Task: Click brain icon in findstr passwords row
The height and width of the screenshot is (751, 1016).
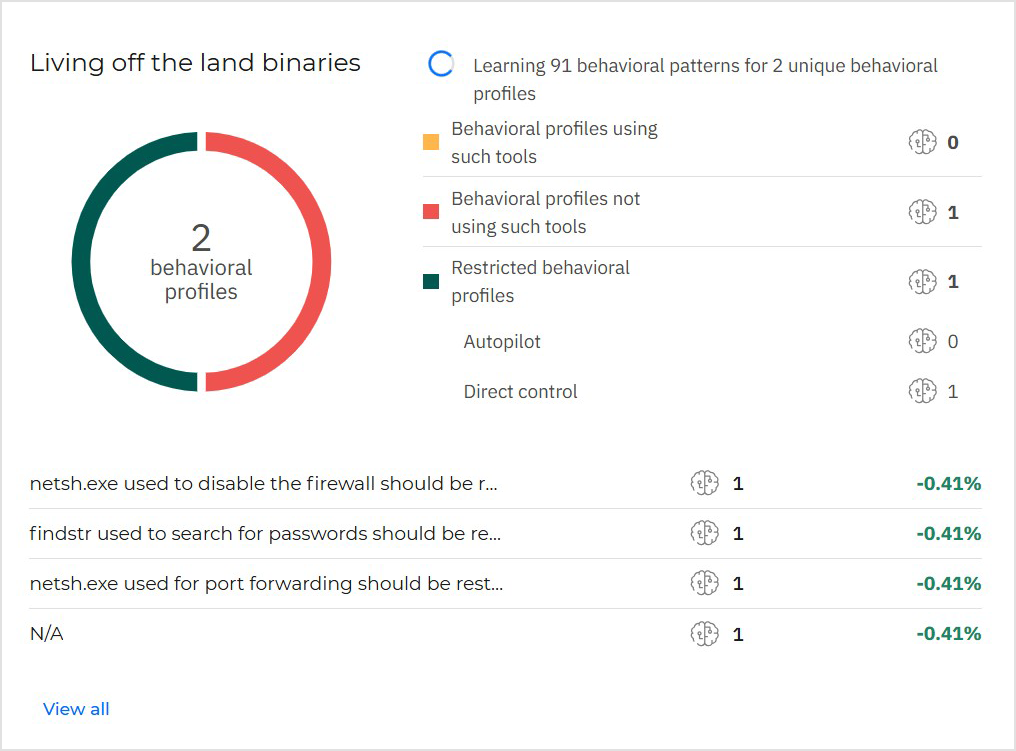Action: [705, 534]
